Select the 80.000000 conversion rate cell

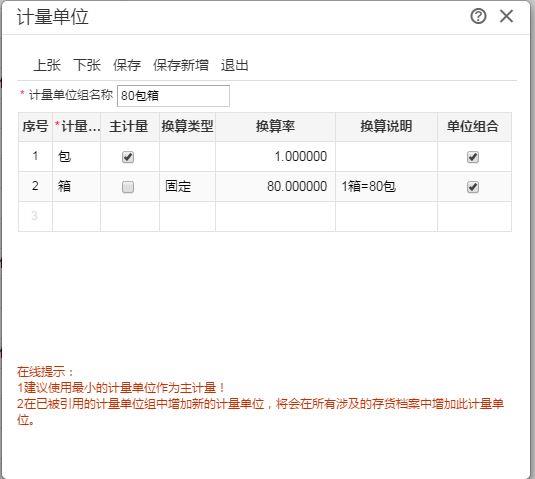pyautogui.click(x=275, y=187)
